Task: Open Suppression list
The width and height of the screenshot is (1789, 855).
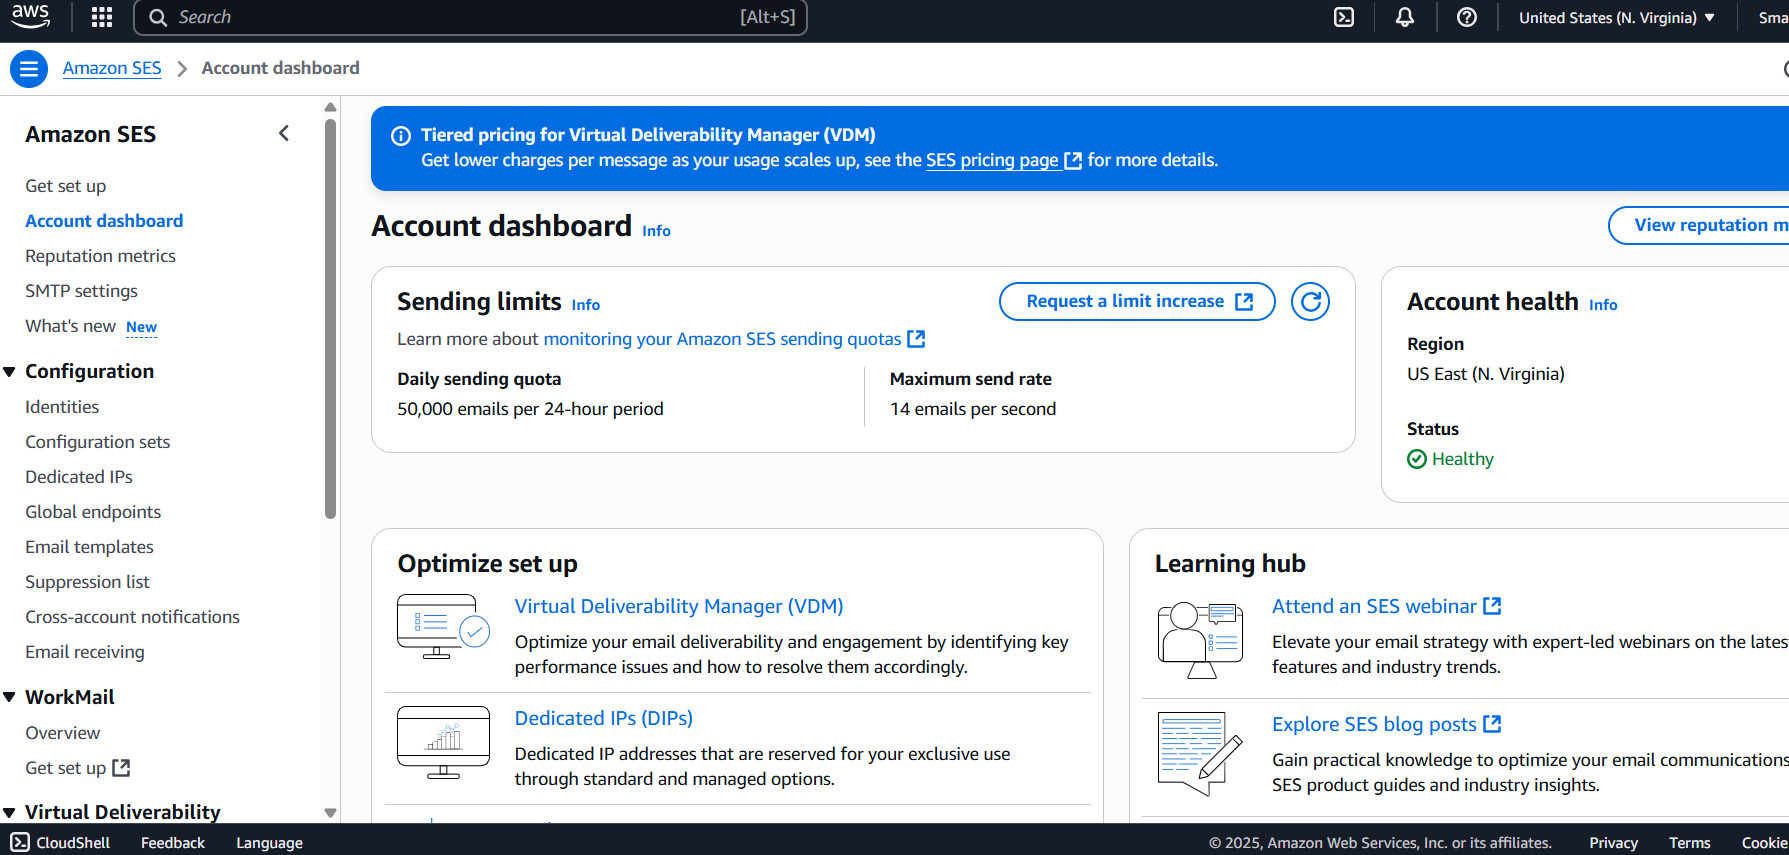Action: 87,582
